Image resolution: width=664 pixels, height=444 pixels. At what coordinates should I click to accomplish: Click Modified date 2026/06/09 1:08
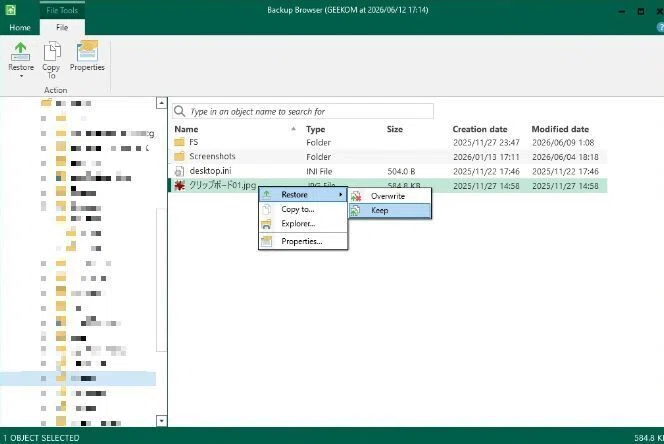point(563,143)
